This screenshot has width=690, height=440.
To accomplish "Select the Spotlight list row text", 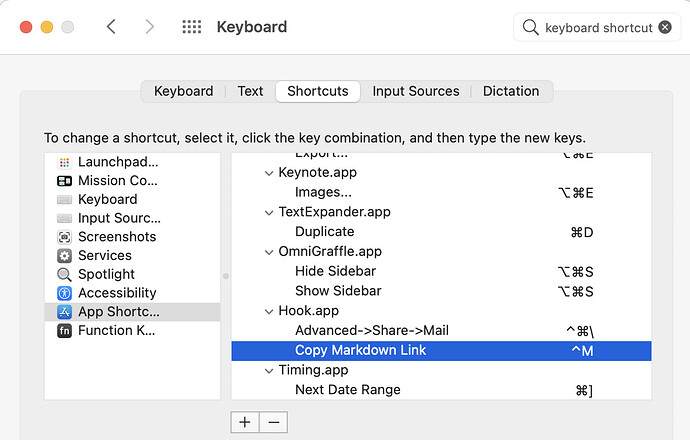I will pos(106,275).
